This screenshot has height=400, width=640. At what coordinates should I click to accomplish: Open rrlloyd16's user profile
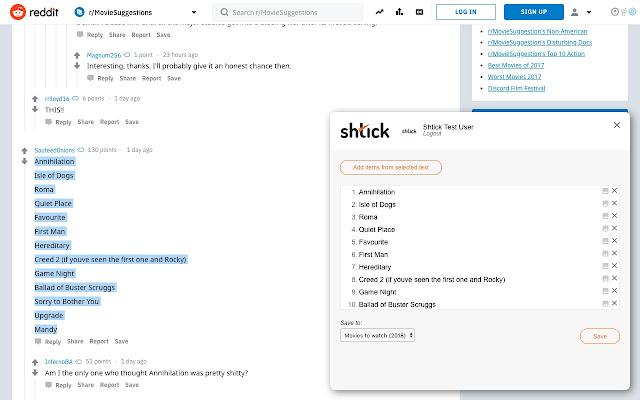coord(57,99)
